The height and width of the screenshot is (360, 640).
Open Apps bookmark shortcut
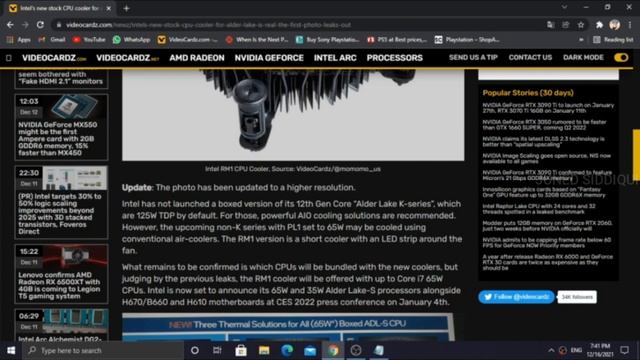(x=19, y=40)
